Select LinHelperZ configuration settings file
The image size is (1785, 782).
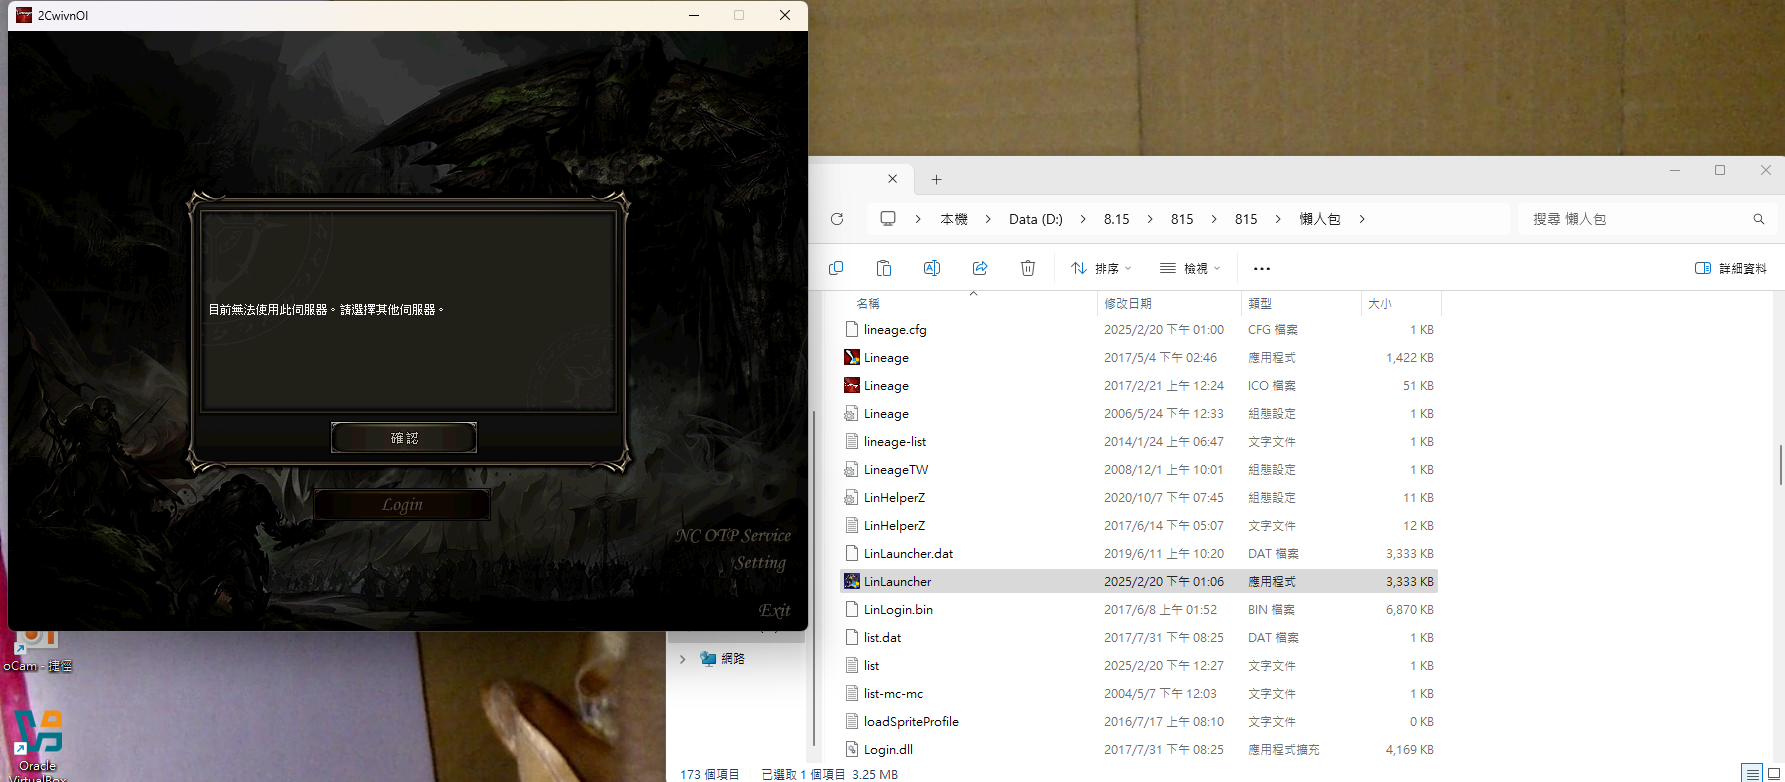[1139, 497]
